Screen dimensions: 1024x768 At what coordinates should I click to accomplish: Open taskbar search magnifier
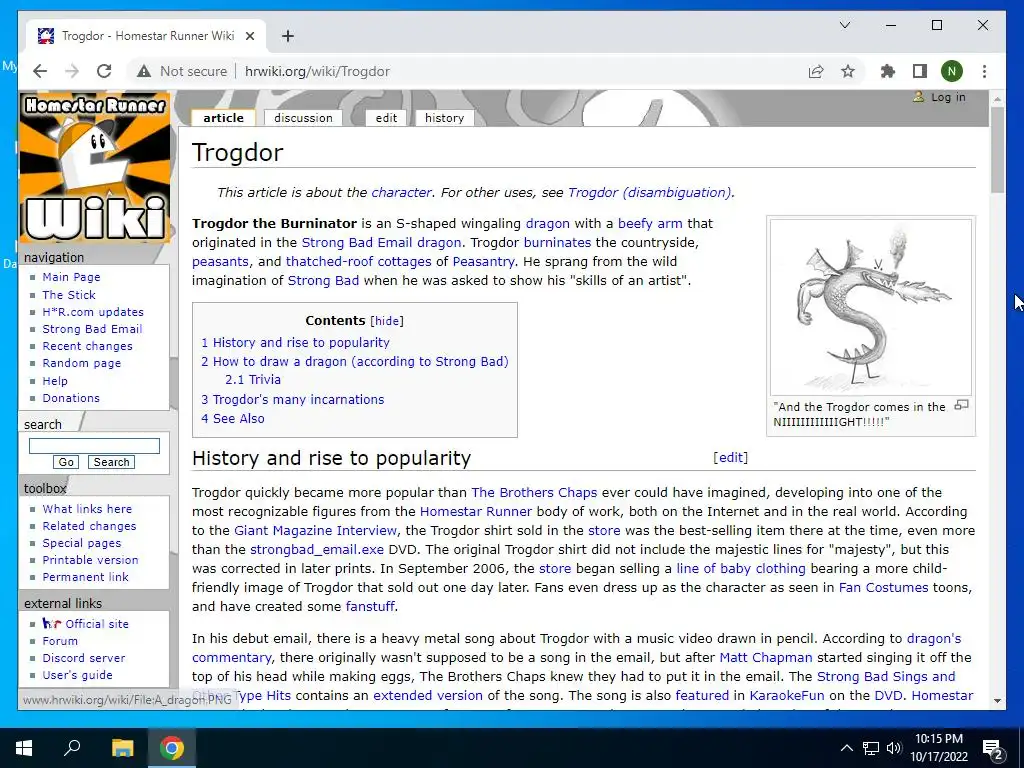[72, 748]
